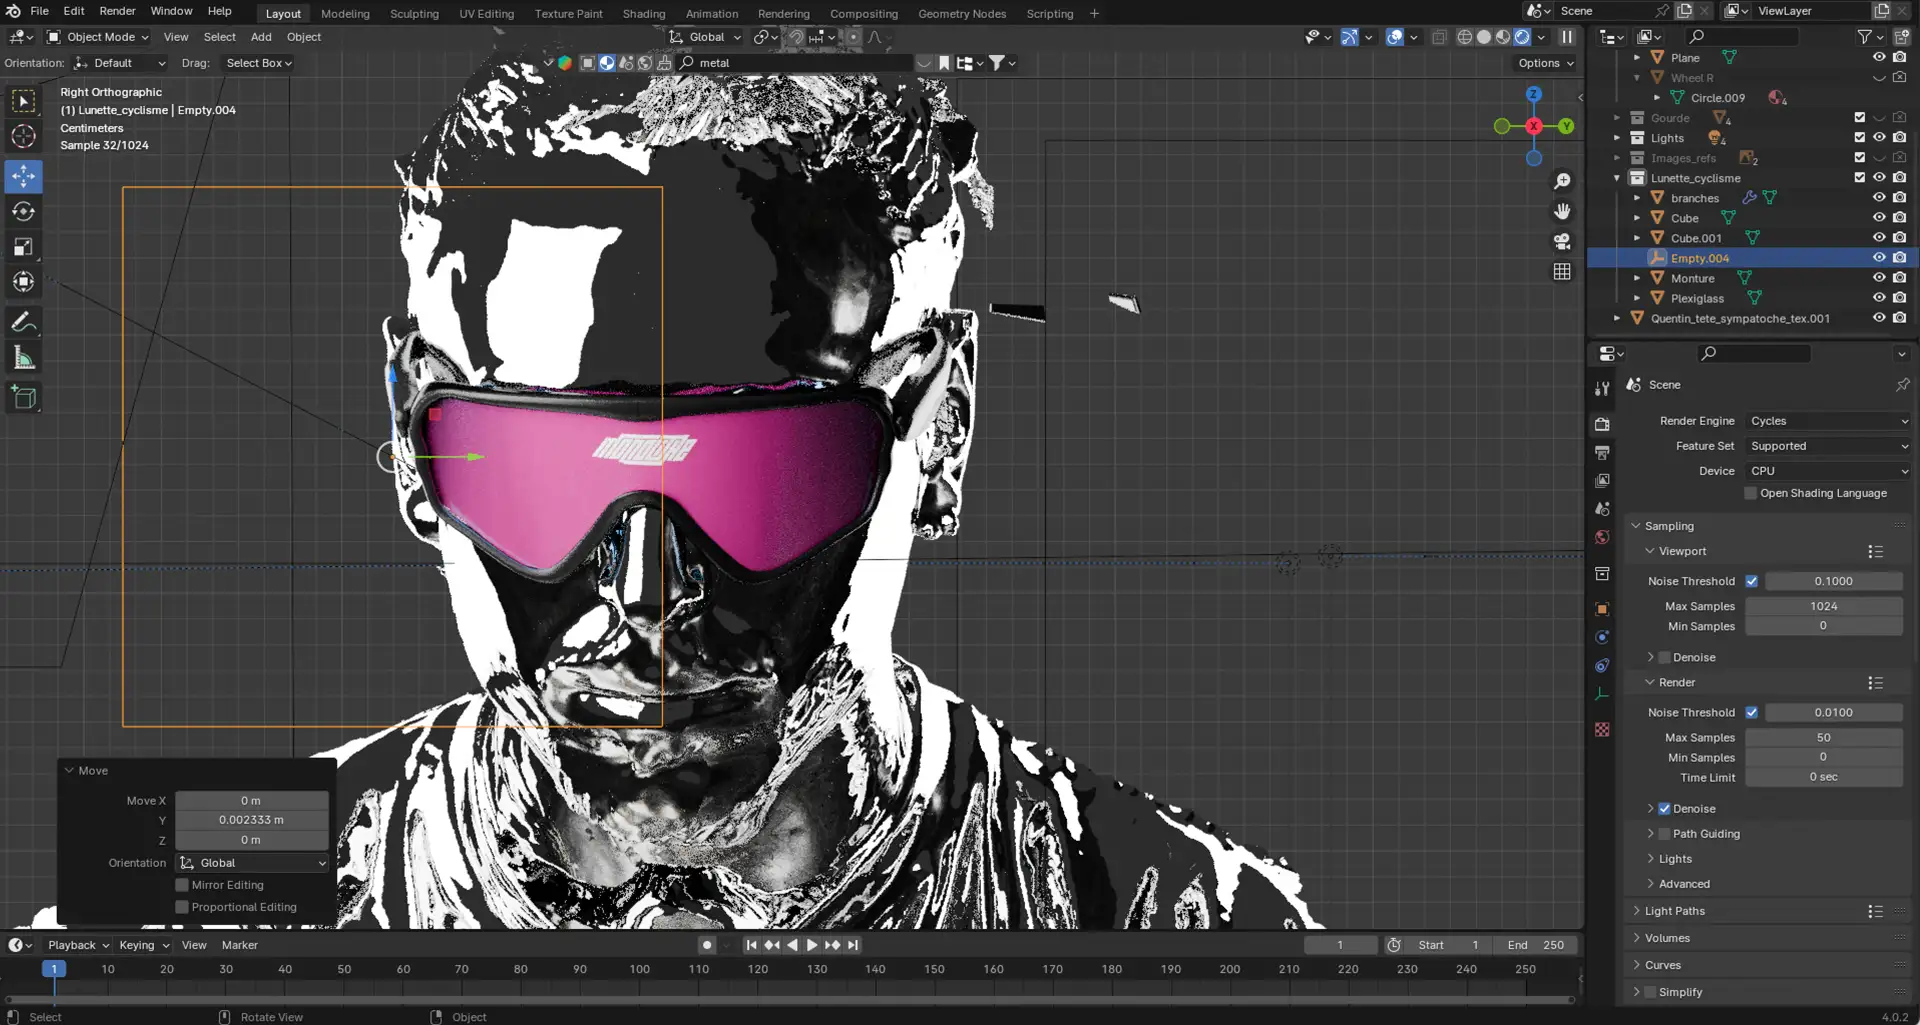The height and width of the screenshot is (1025, 1920).
Task: Hide the Monture object in the outliner
Action: click(1879, 278)
